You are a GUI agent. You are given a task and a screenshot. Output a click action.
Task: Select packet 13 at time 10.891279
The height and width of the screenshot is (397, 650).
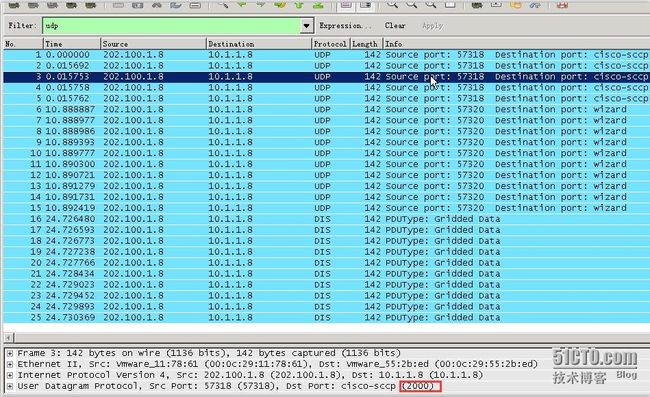[327, 186]
